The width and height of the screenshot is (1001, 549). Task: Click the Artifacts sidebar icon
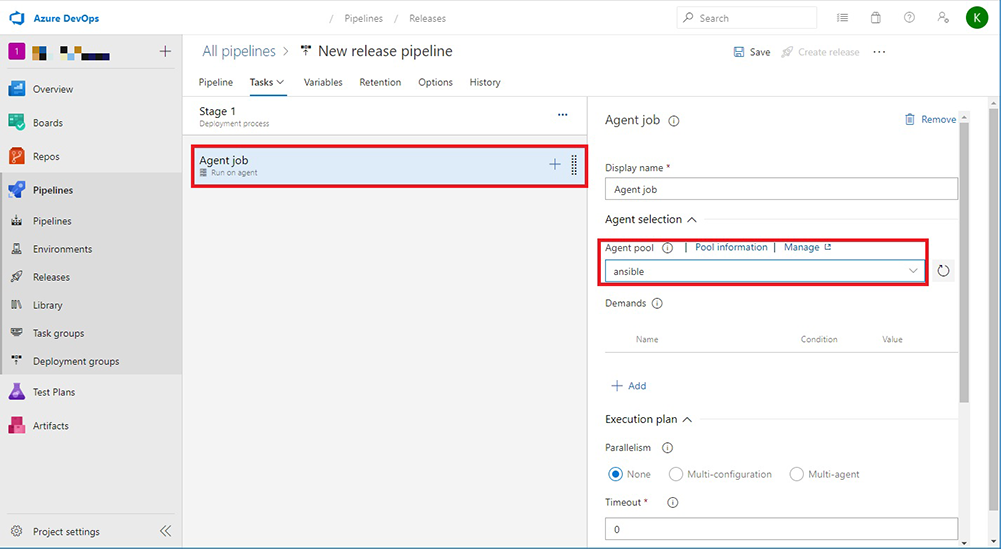click(17, 426)
